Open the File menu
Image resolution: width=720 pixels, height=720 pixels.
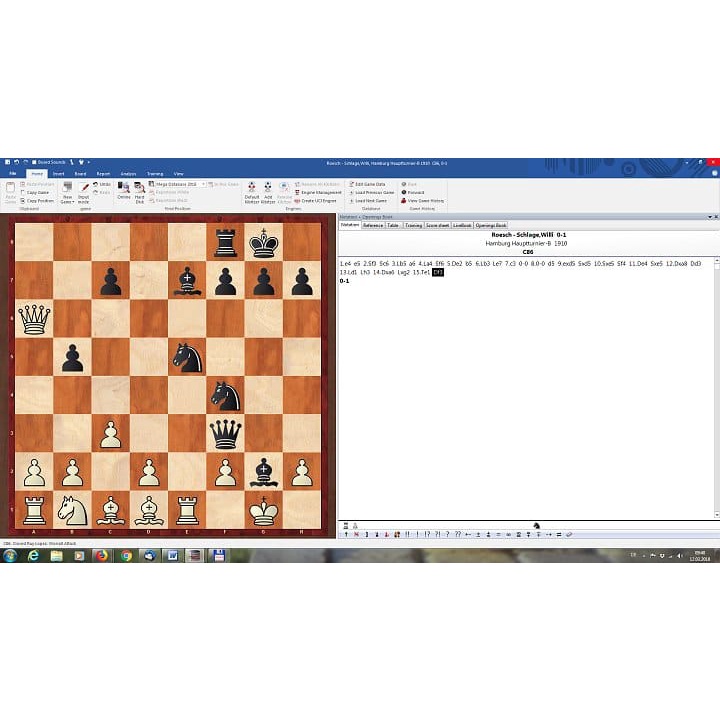13,174
